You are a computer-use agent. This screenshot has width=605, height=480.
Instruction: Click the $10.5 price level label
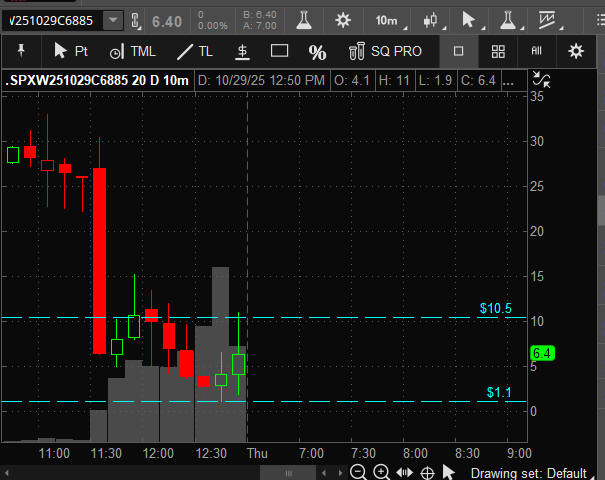pyautogui.click(x=495, y=308)
